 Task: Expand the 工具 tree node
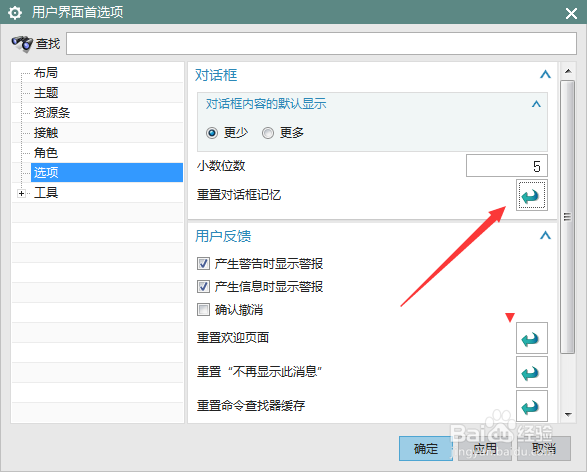click(21, 194)
